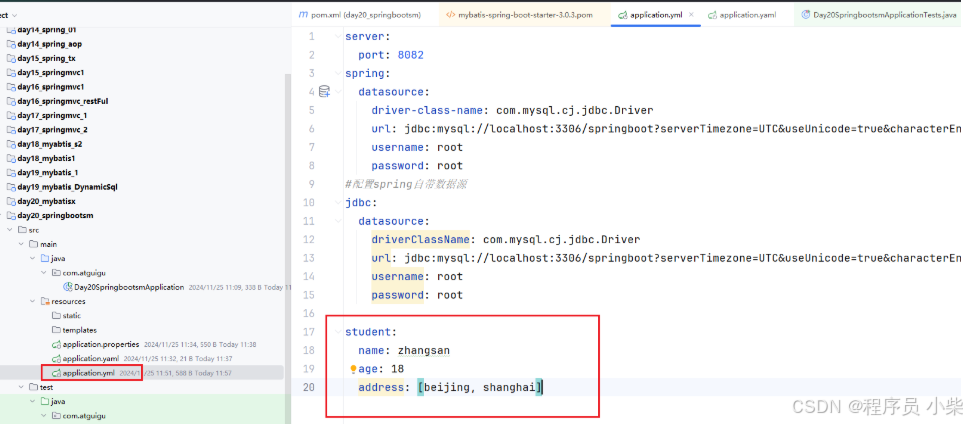Select day19_mybatis_DynamicSql module
The image size is (967, 424).
click(x=67, y=187)
